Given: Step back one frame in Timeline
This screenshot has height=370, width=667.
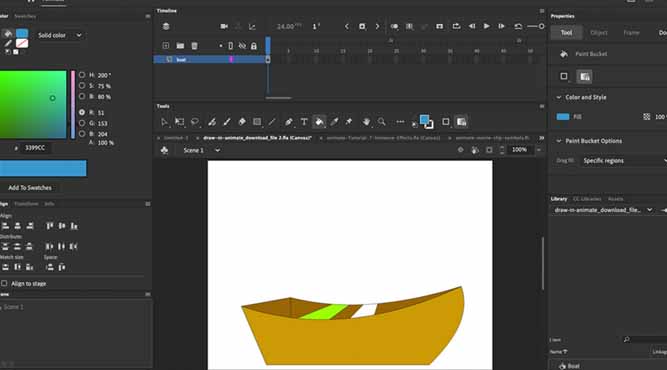Looking at the screenshot, I should coord(472,26).
